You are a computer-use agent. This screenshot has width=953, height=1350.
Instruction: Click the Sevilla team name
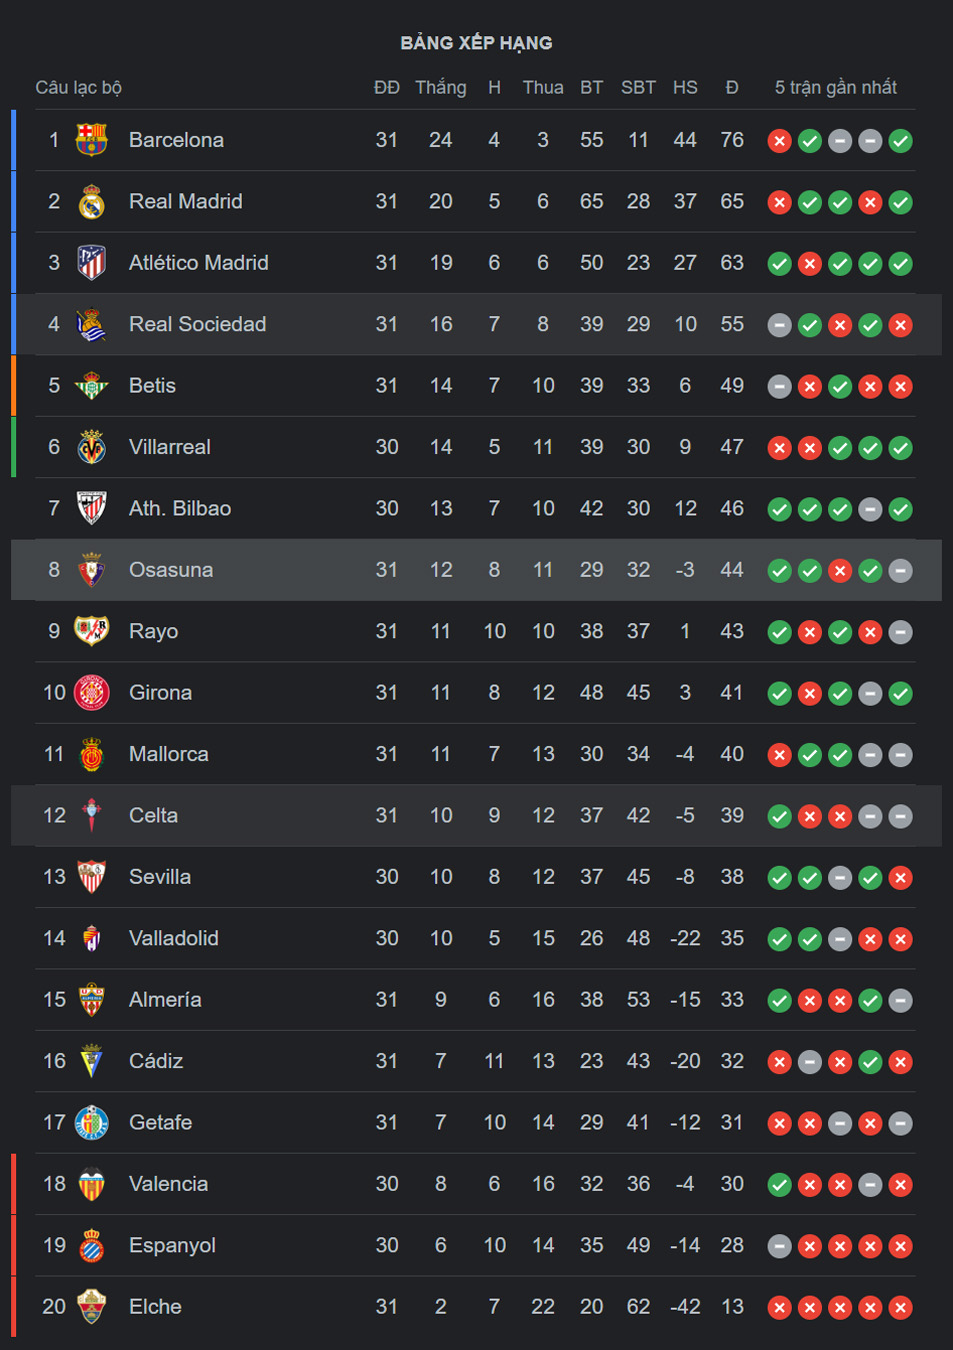click(160, 877)
